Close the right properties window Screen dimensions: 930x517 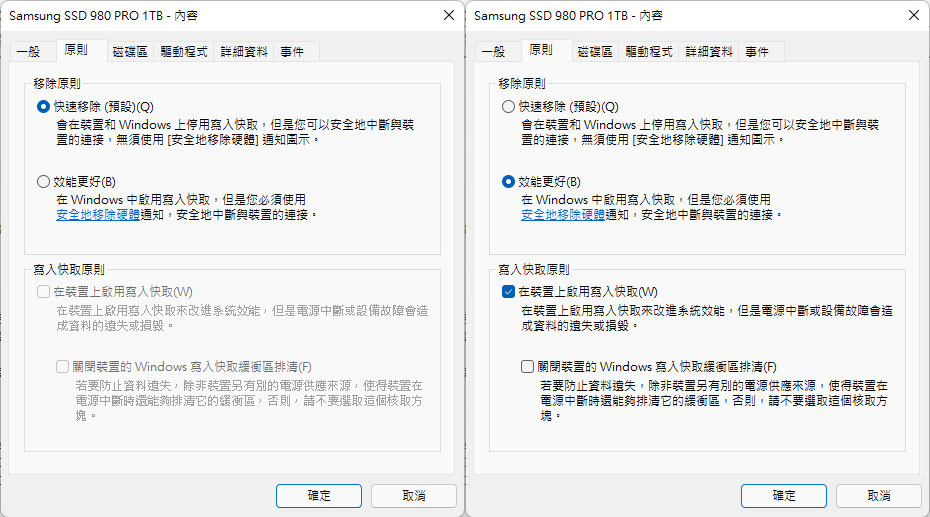coord(914,15)
